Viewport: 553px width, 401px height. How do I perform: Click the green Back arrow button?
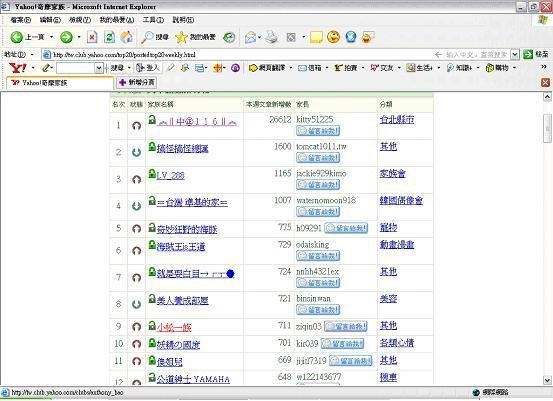pyautogui.click(x=16, y=37)
